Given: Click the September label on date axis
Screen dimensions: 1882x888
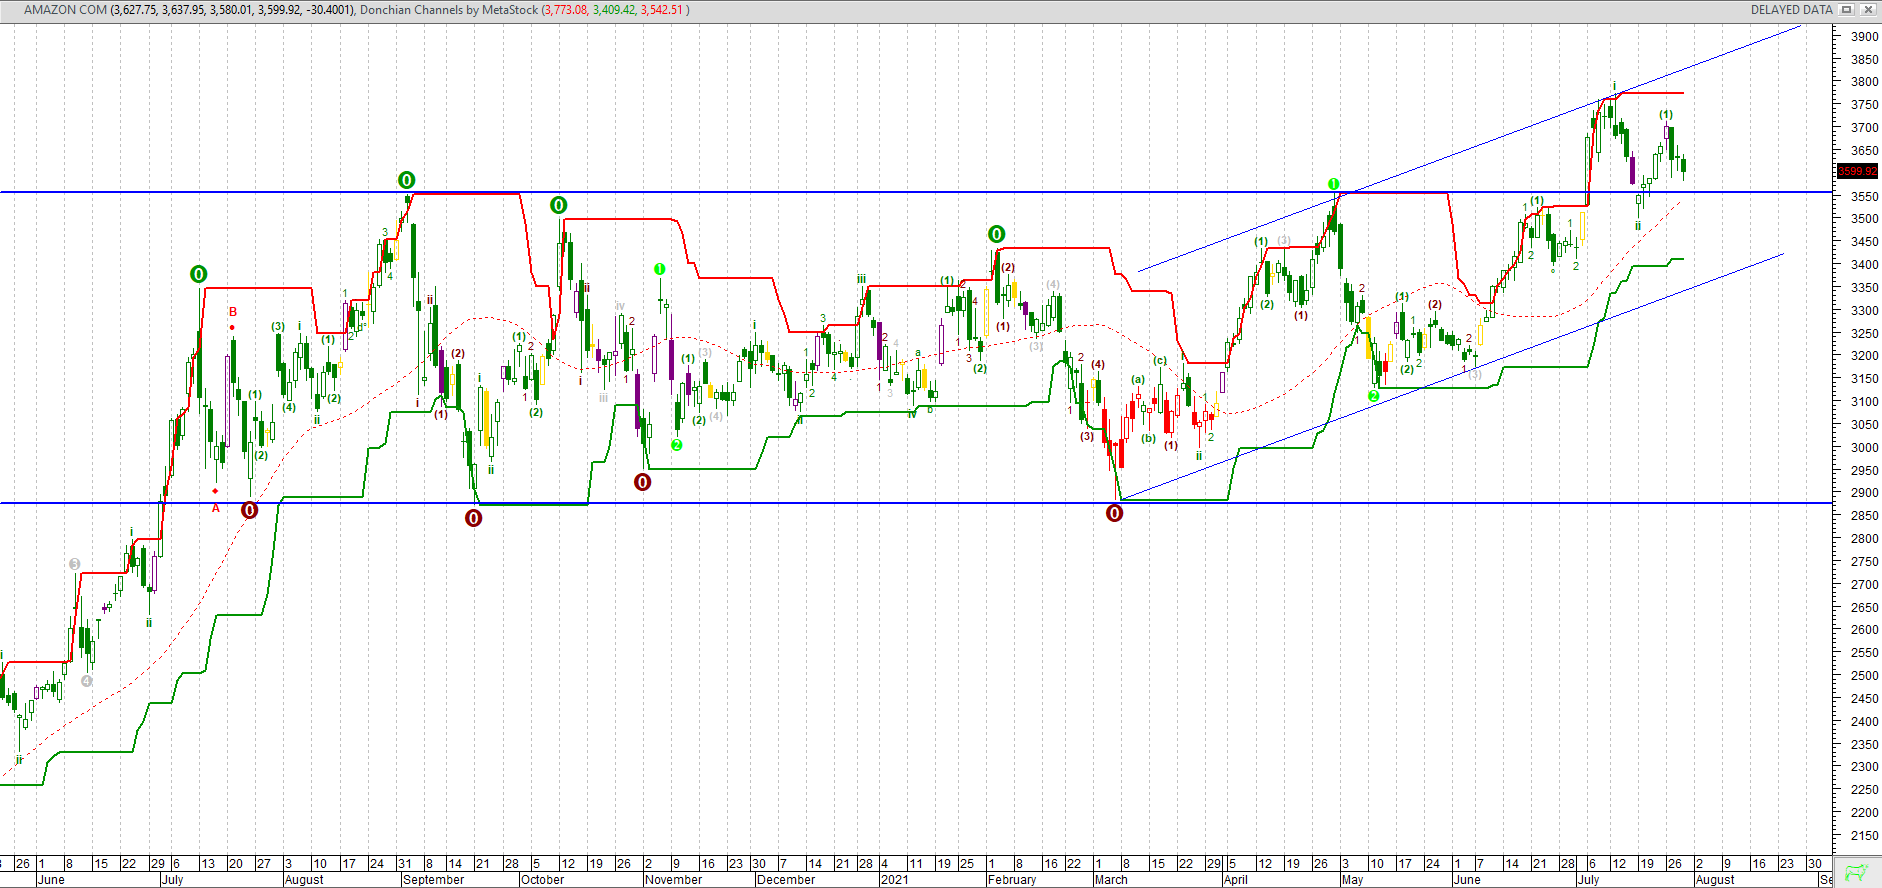Looking at the screenshot, I should pyautogui.click(x=433, y=880).
